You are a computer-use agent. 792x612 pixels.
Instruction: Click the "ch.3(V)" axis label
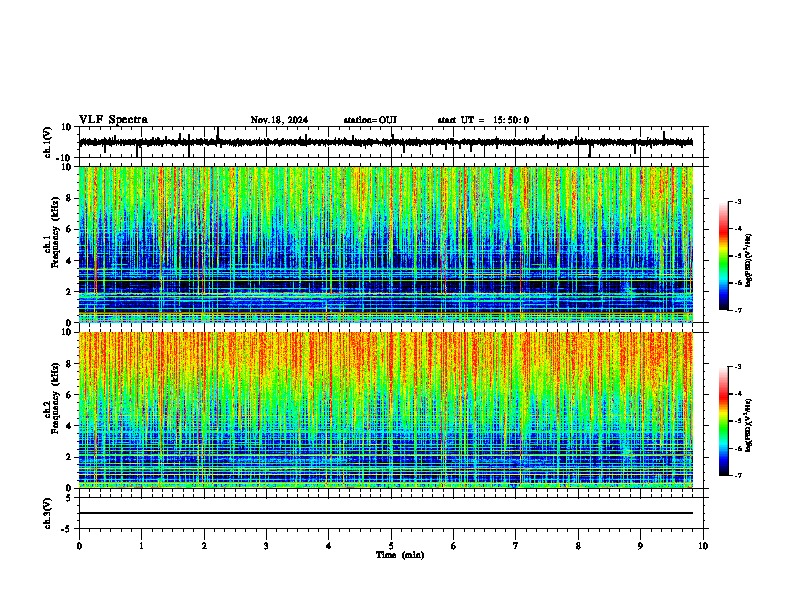[48, 513]
